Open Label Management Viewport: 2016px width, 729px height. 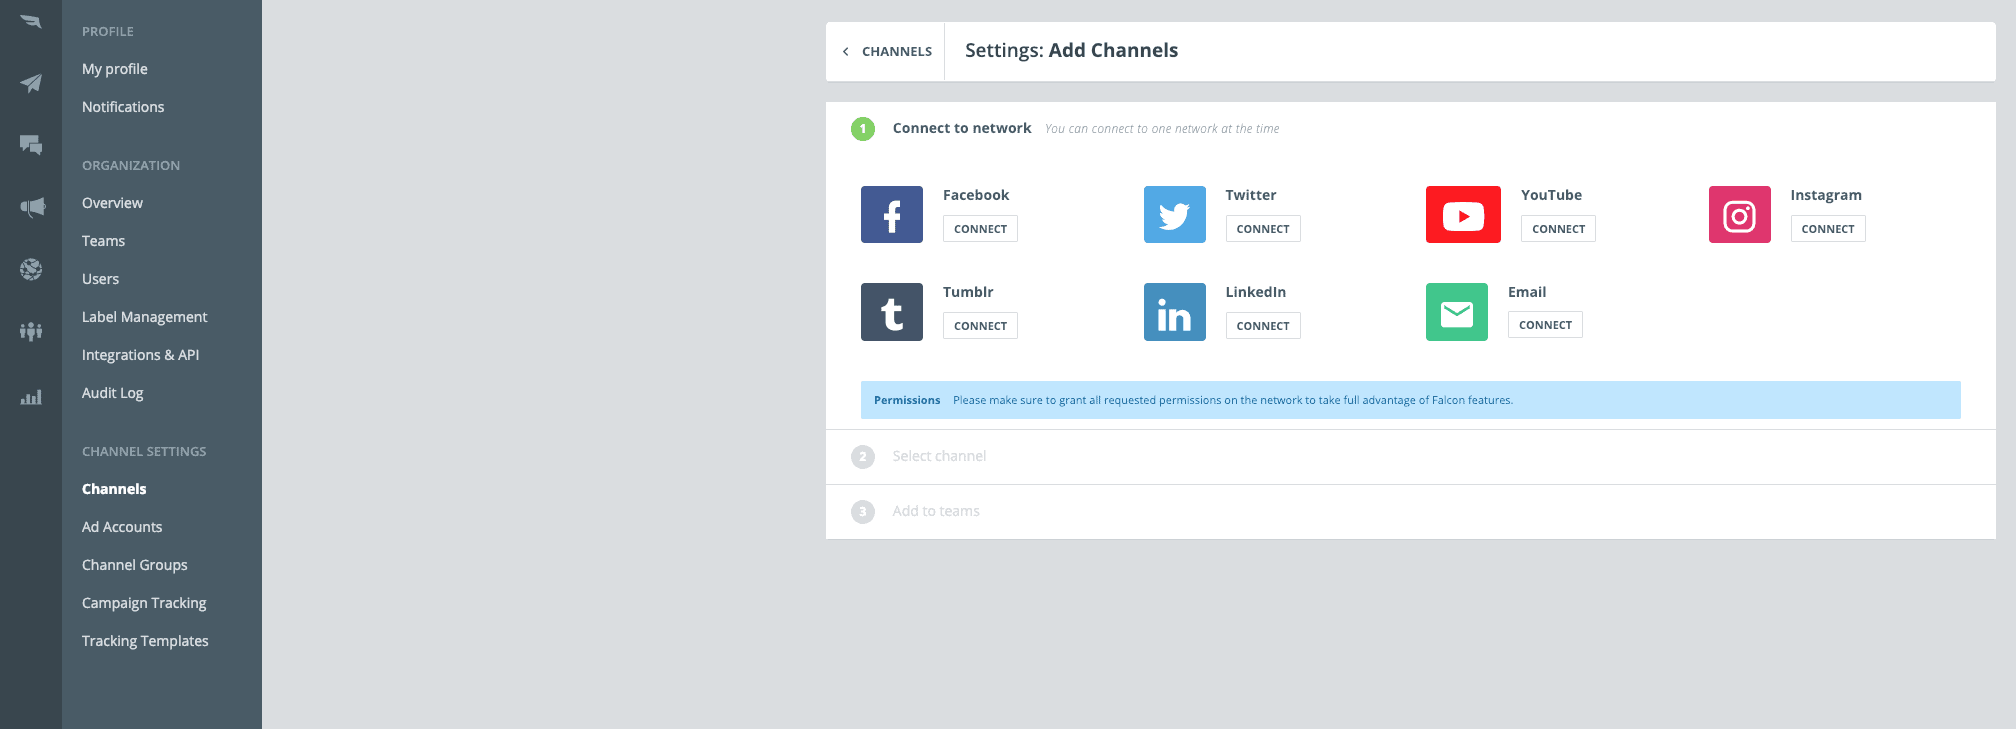[145, 317]
